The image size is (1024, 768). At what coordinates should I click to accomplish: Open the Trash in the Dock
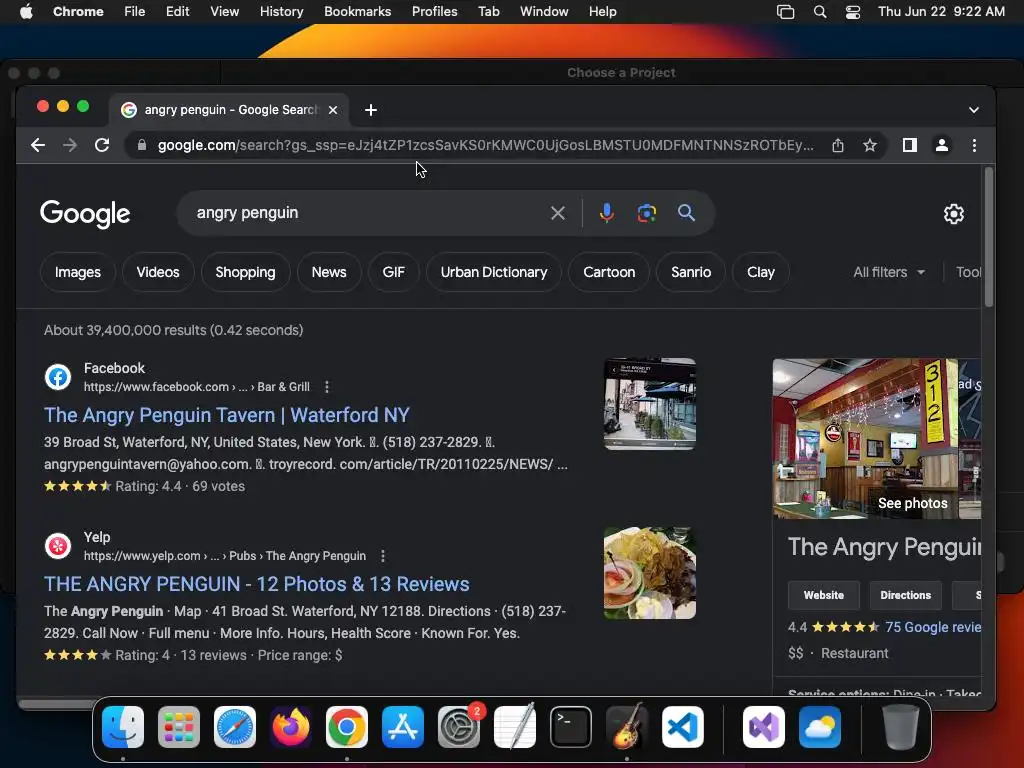[901, 727]
